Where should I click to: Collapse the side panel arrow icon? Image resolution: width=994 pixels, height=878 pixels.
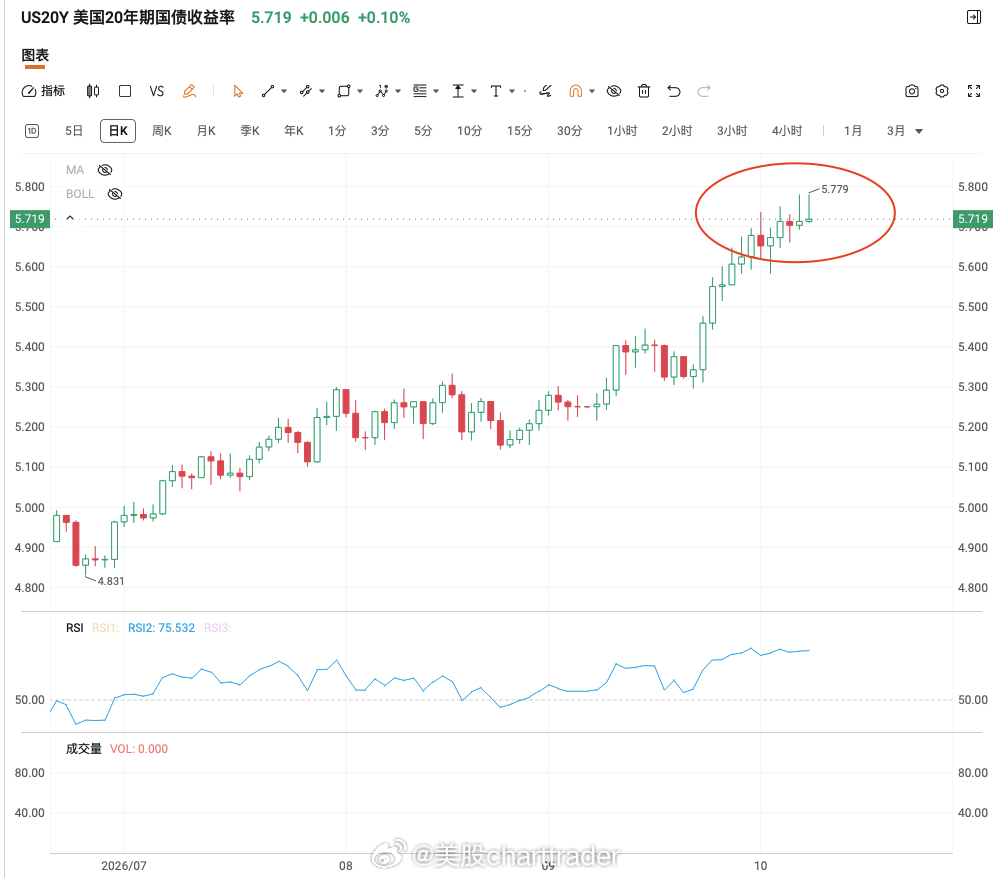pyautogui.click(x=974, y=17)
